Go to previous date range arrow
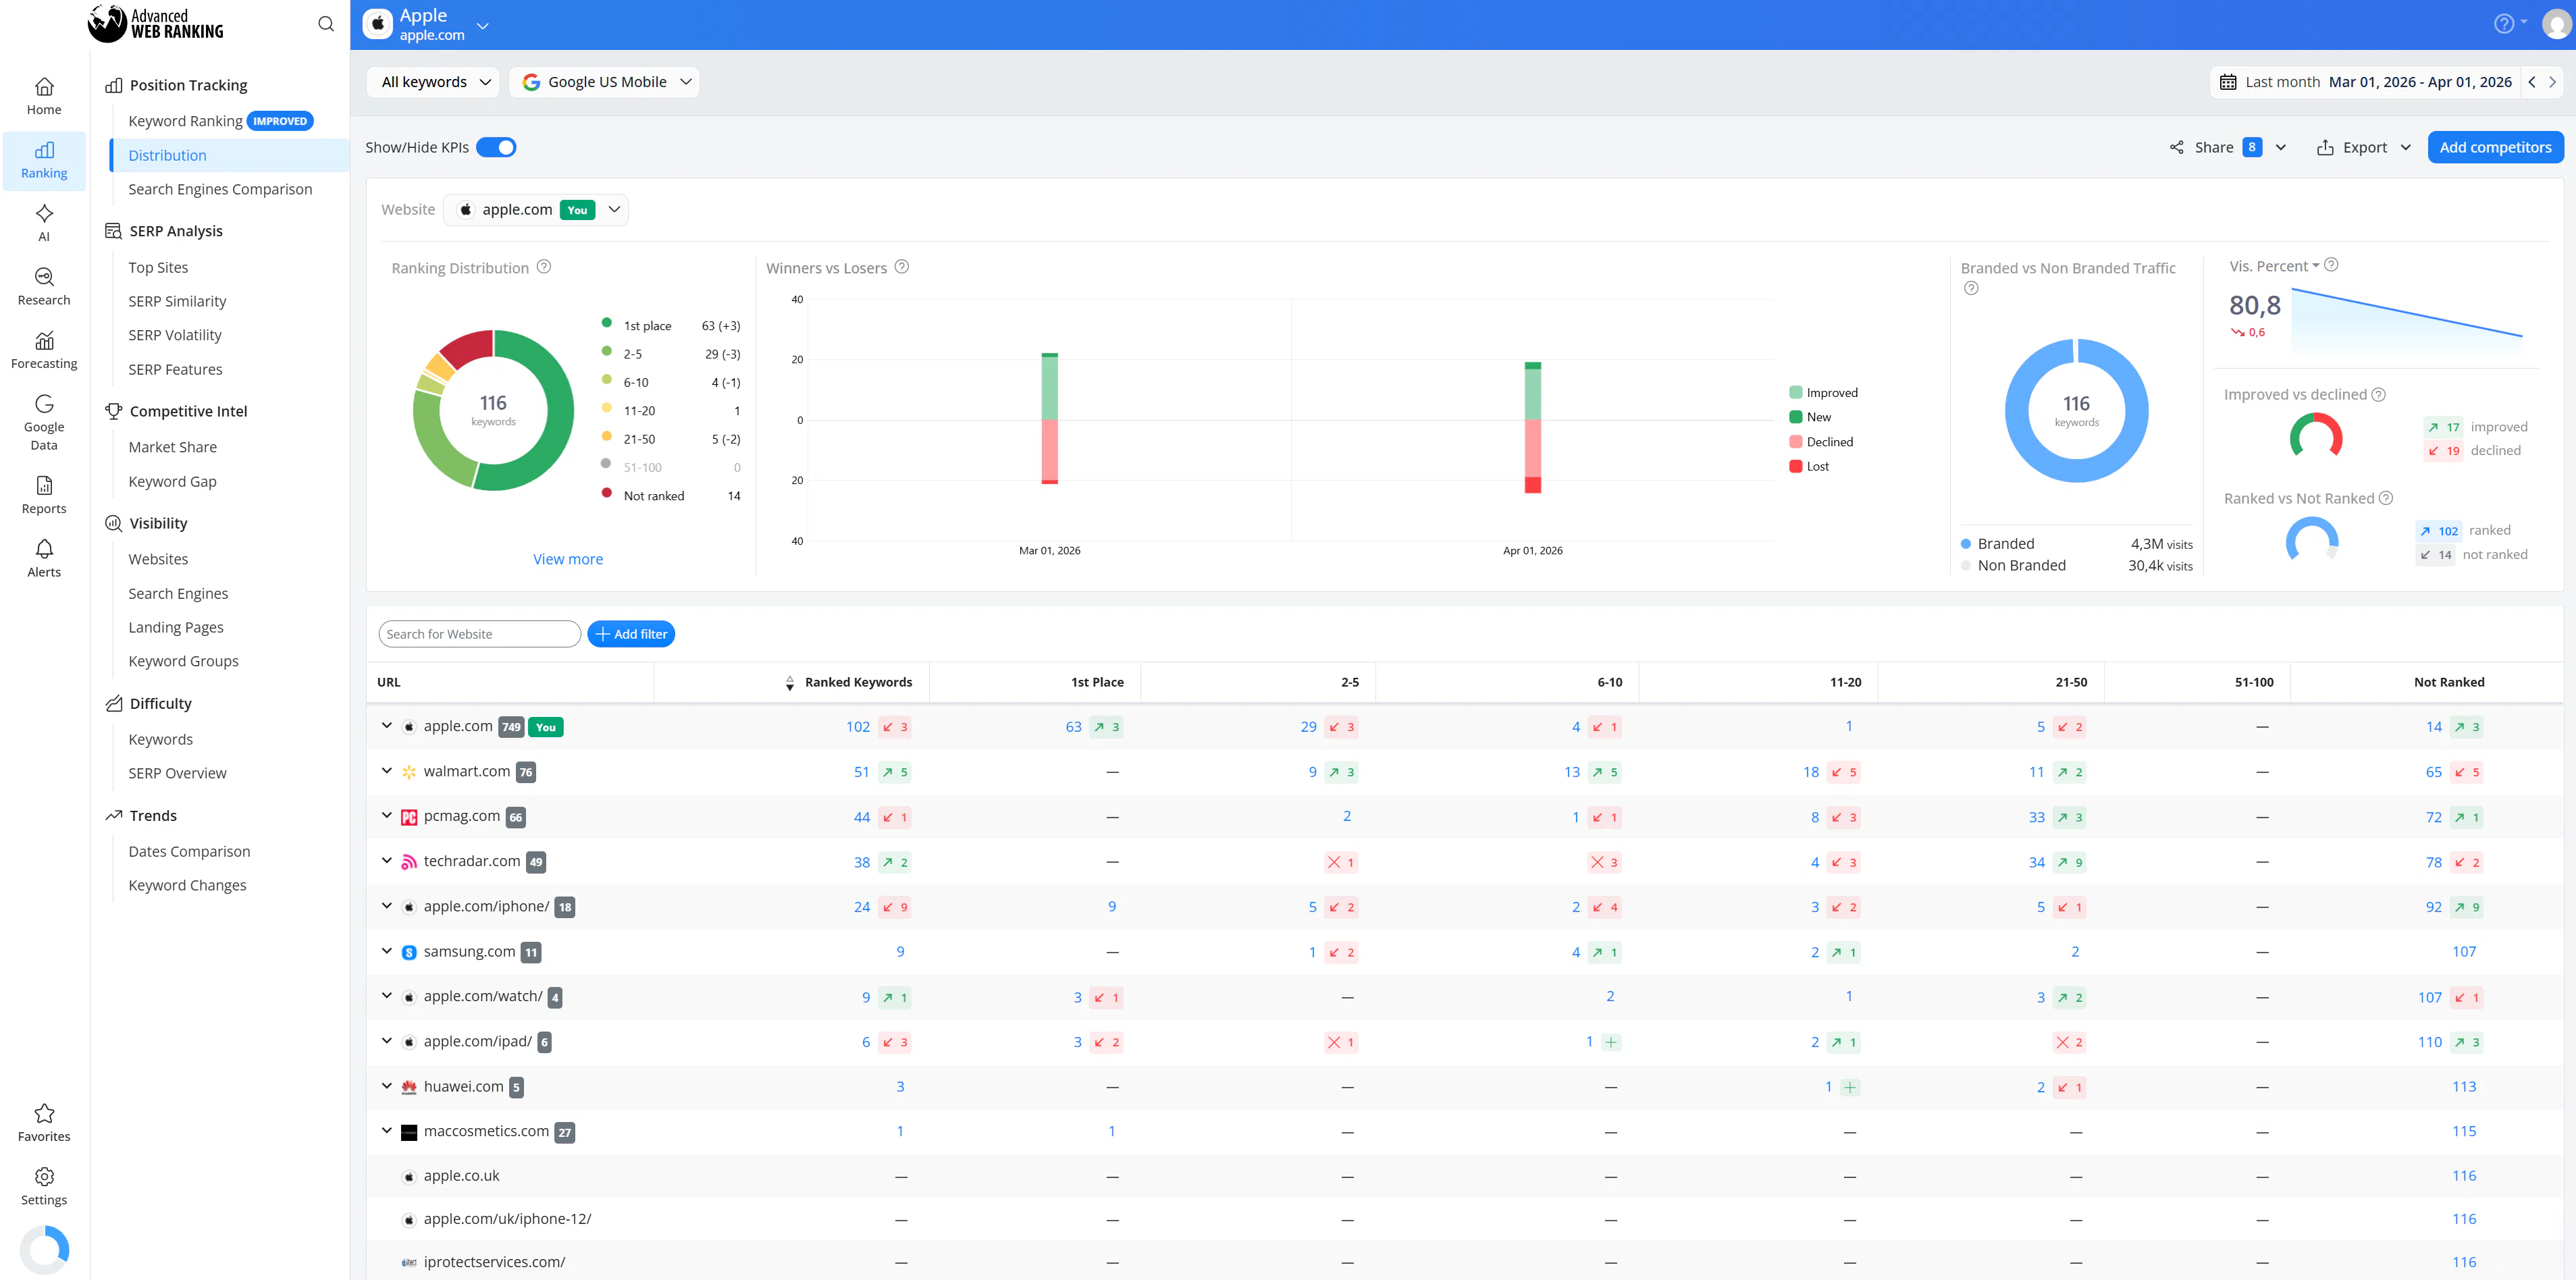2576x1280 pixels. click(2532, 82)
